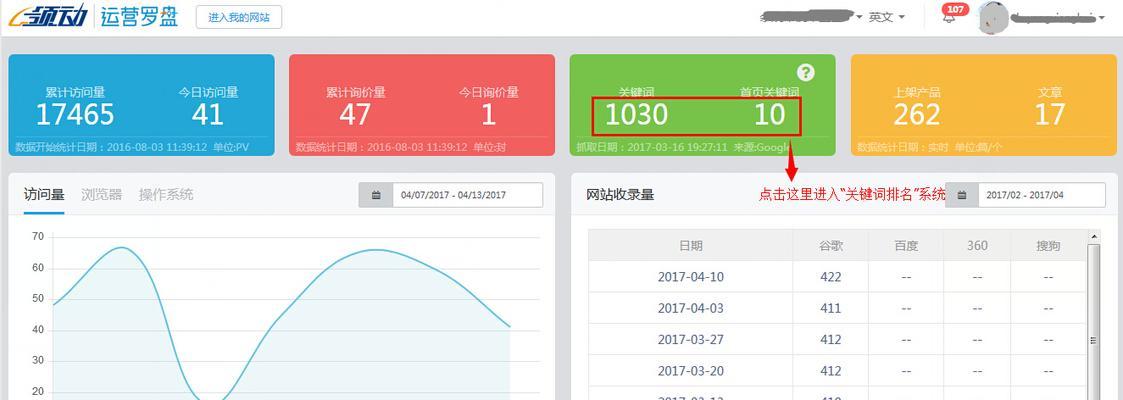The width and height of the screenshot is (1123, 400).
Task: Open the notification bell with 107 badge
Action: pyautogui.click(x=950, y=17)
